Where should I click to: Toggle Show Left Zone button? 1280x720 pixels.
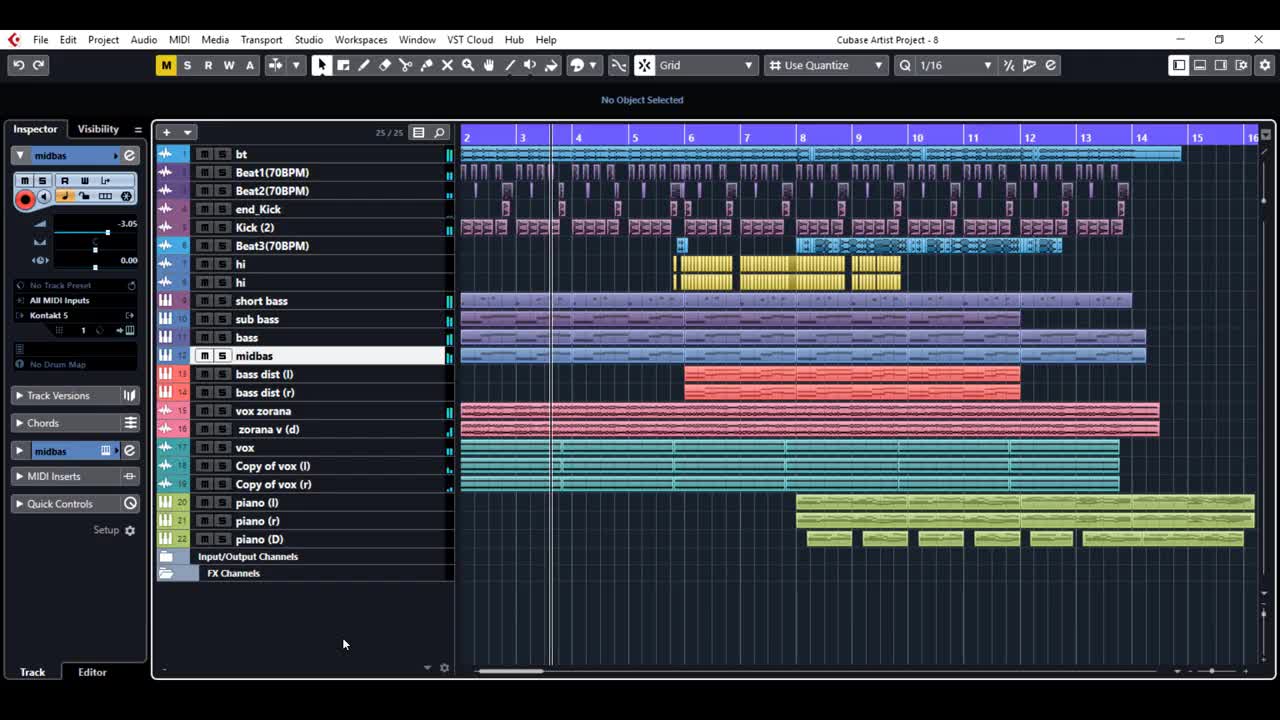coord(1179,65)
